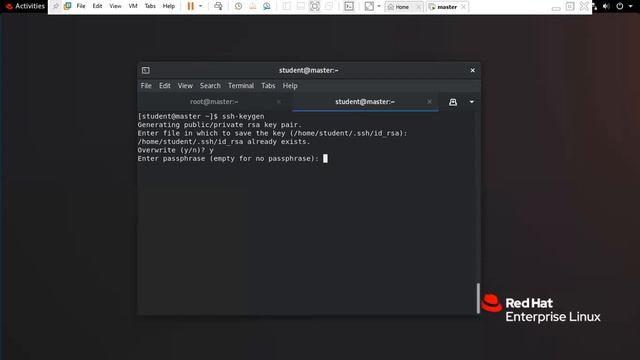Click the 'Overwrite (y/n)? y' line
The height and width of the screenshot is (360, 640).
point(176,150)
